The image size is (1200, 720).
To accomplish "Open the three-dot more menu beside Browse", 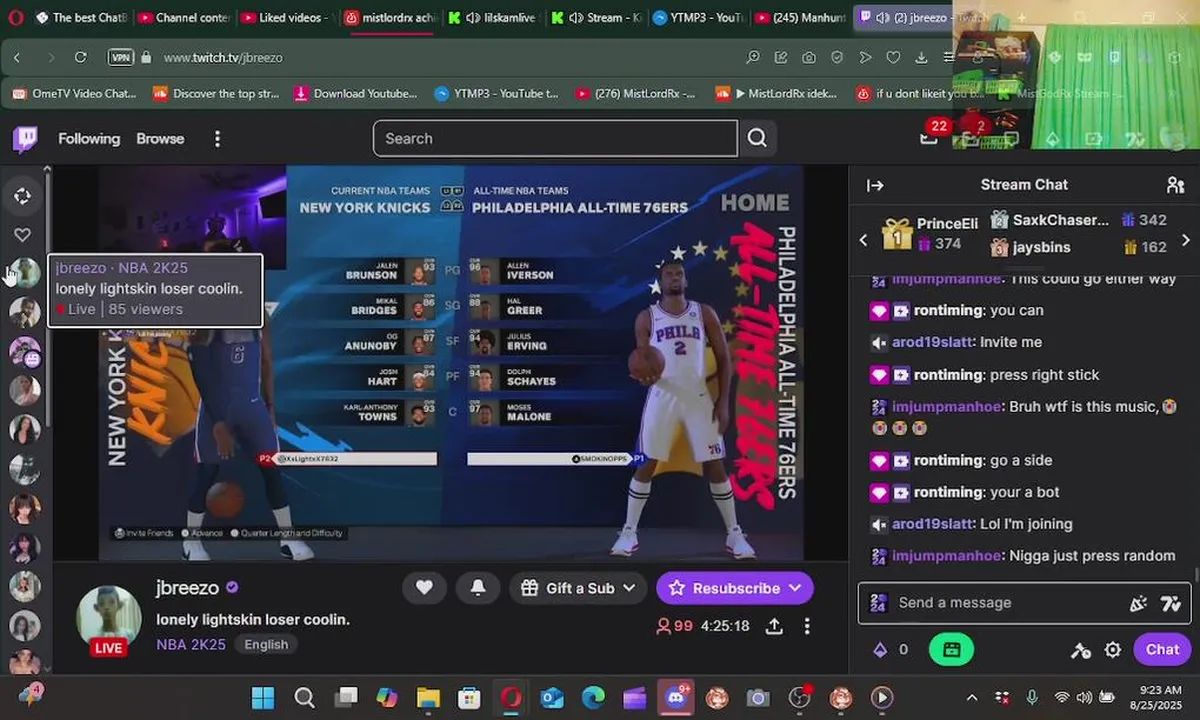I will [x=217, y=139].
